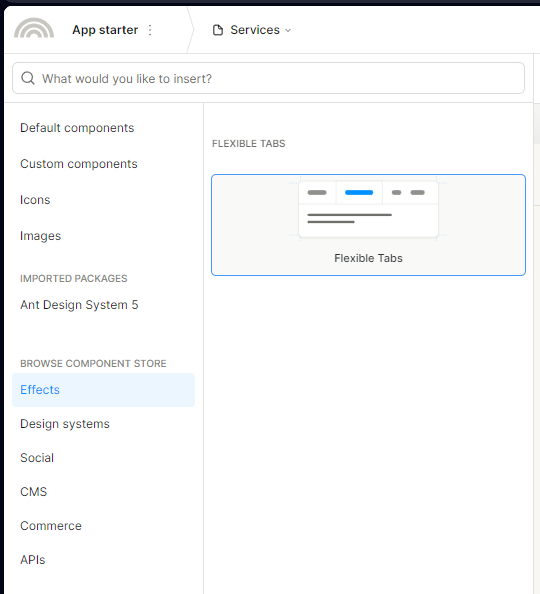Browse Commerce components category
Screen dimensions: 540x594
click(51, 526)
